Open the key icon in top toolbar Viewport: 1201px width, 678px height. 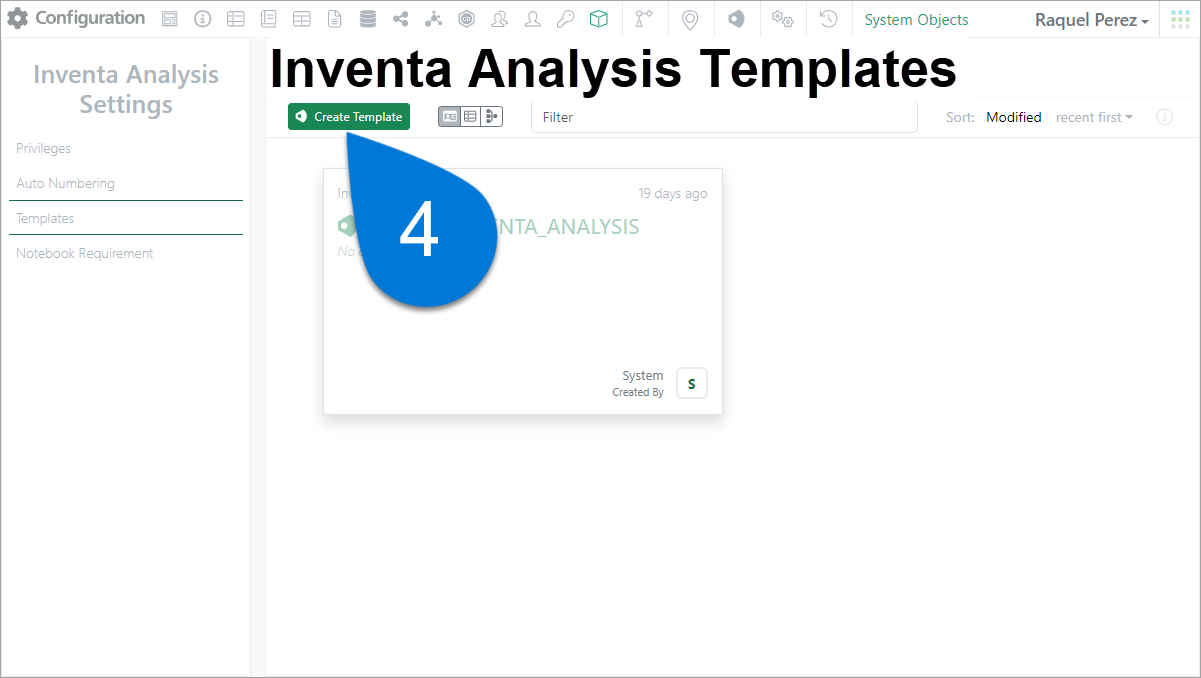566,19
